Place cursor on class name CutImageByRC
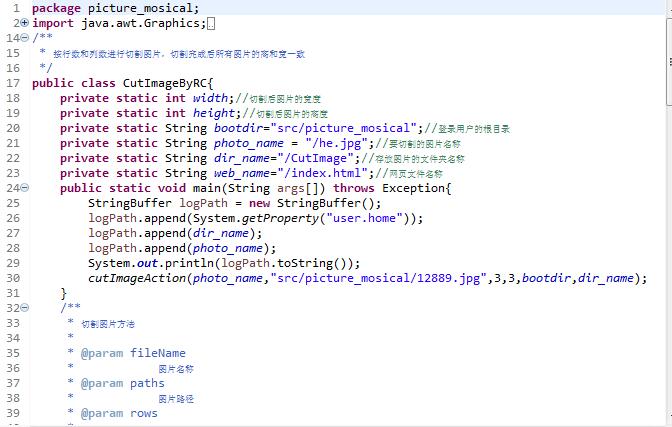The image size is (672, 427). (x=165, y=83)
